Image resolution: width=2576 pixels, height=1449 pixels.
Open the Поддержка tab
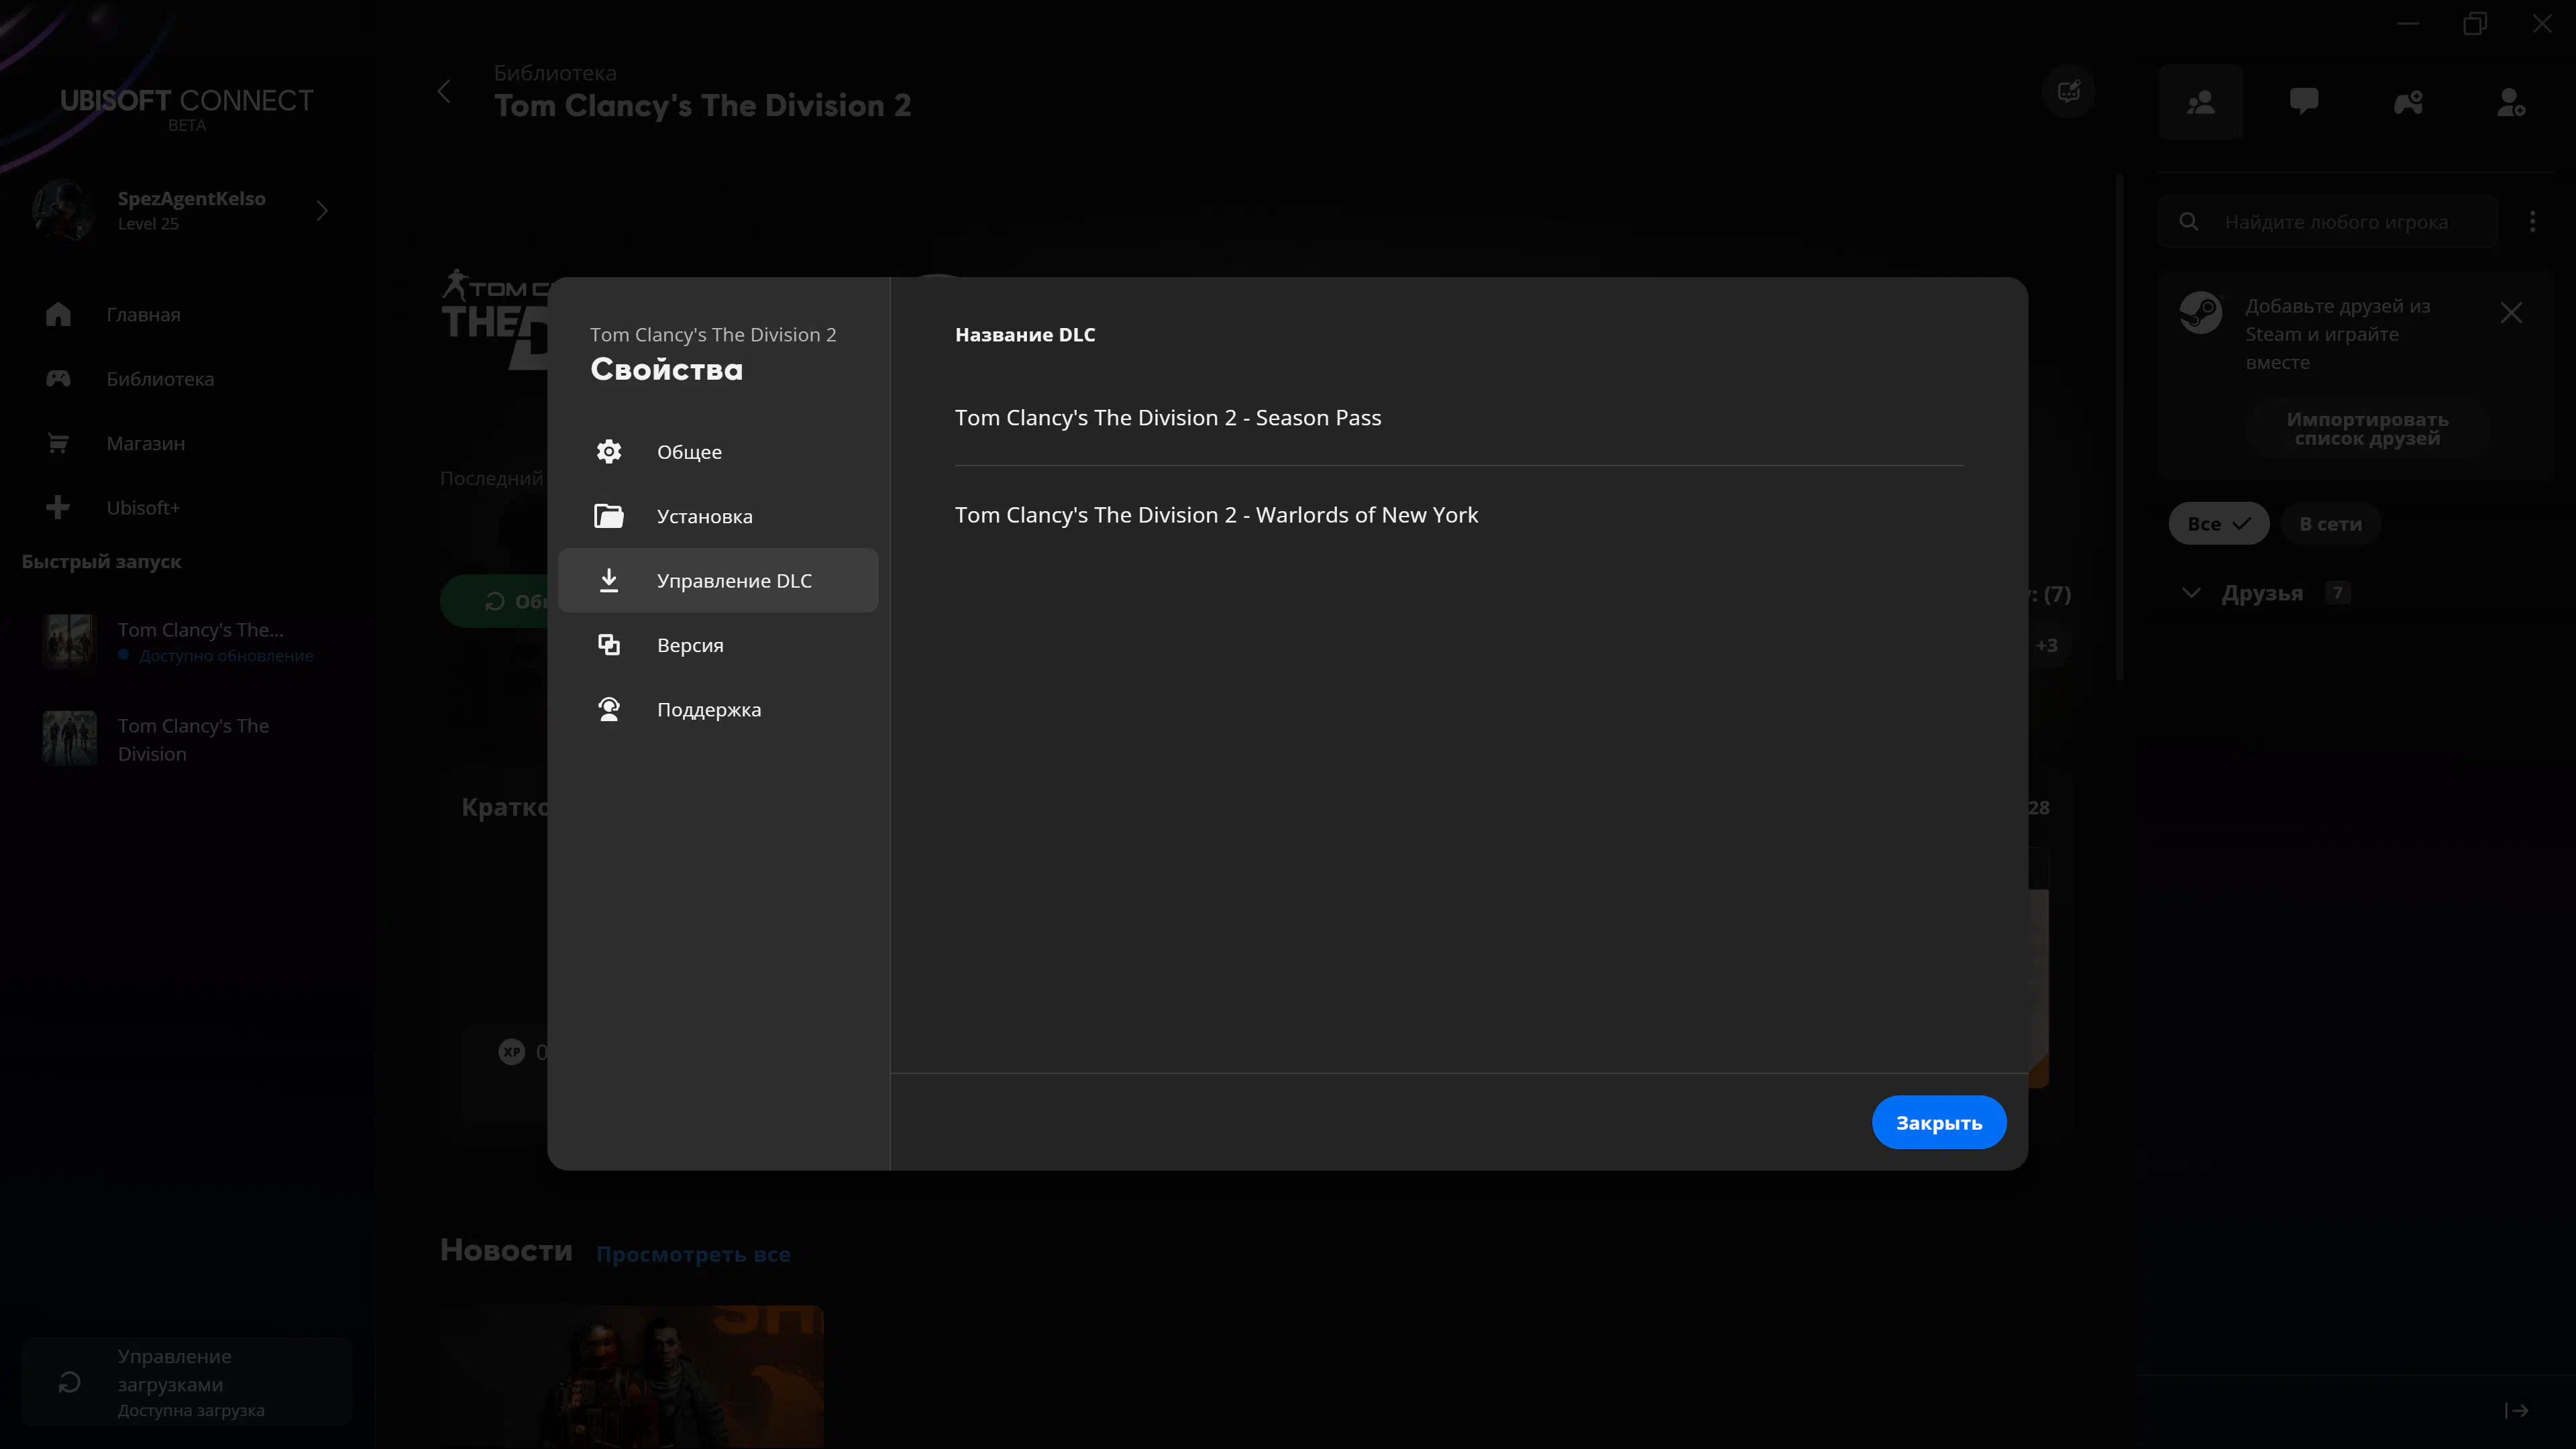(718, 709)
